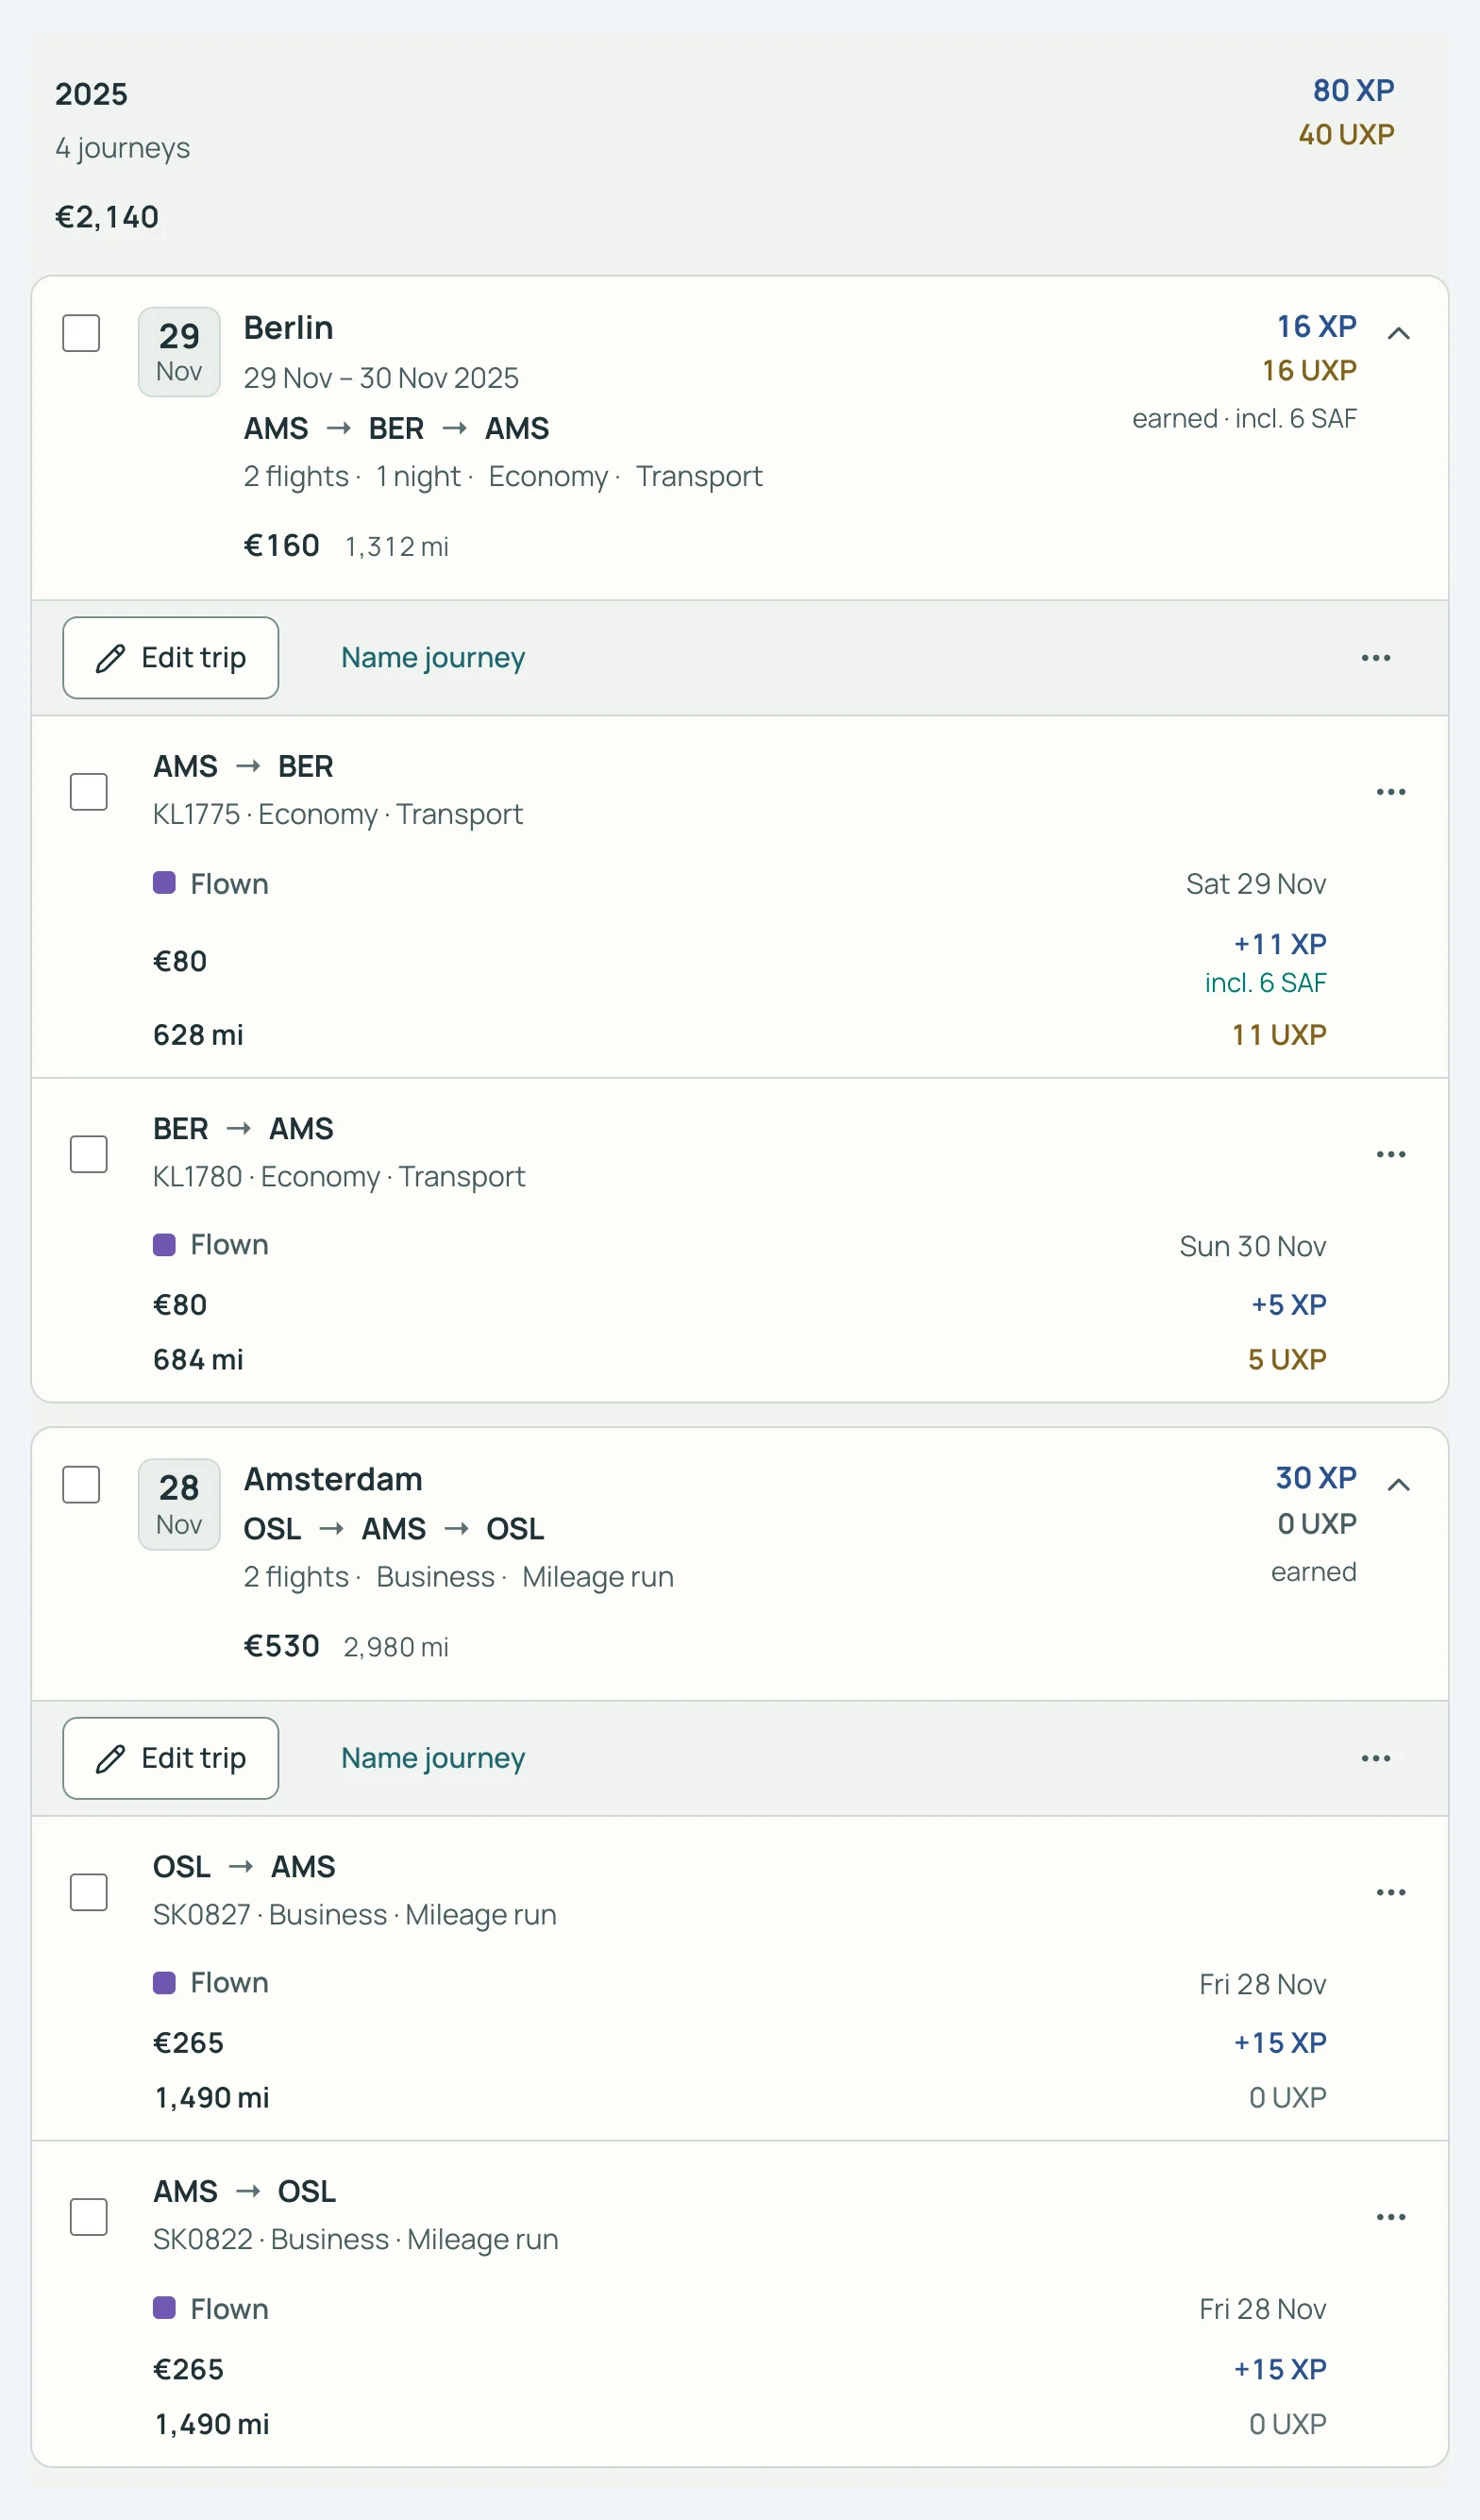Click the '4 journeys' summary text

[x=122, y=148]
